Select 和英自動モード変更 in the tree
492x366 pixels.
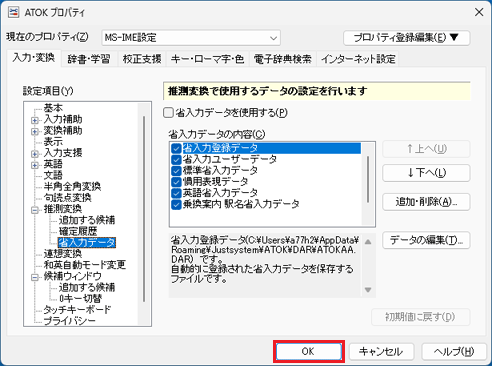coord(85,265)
